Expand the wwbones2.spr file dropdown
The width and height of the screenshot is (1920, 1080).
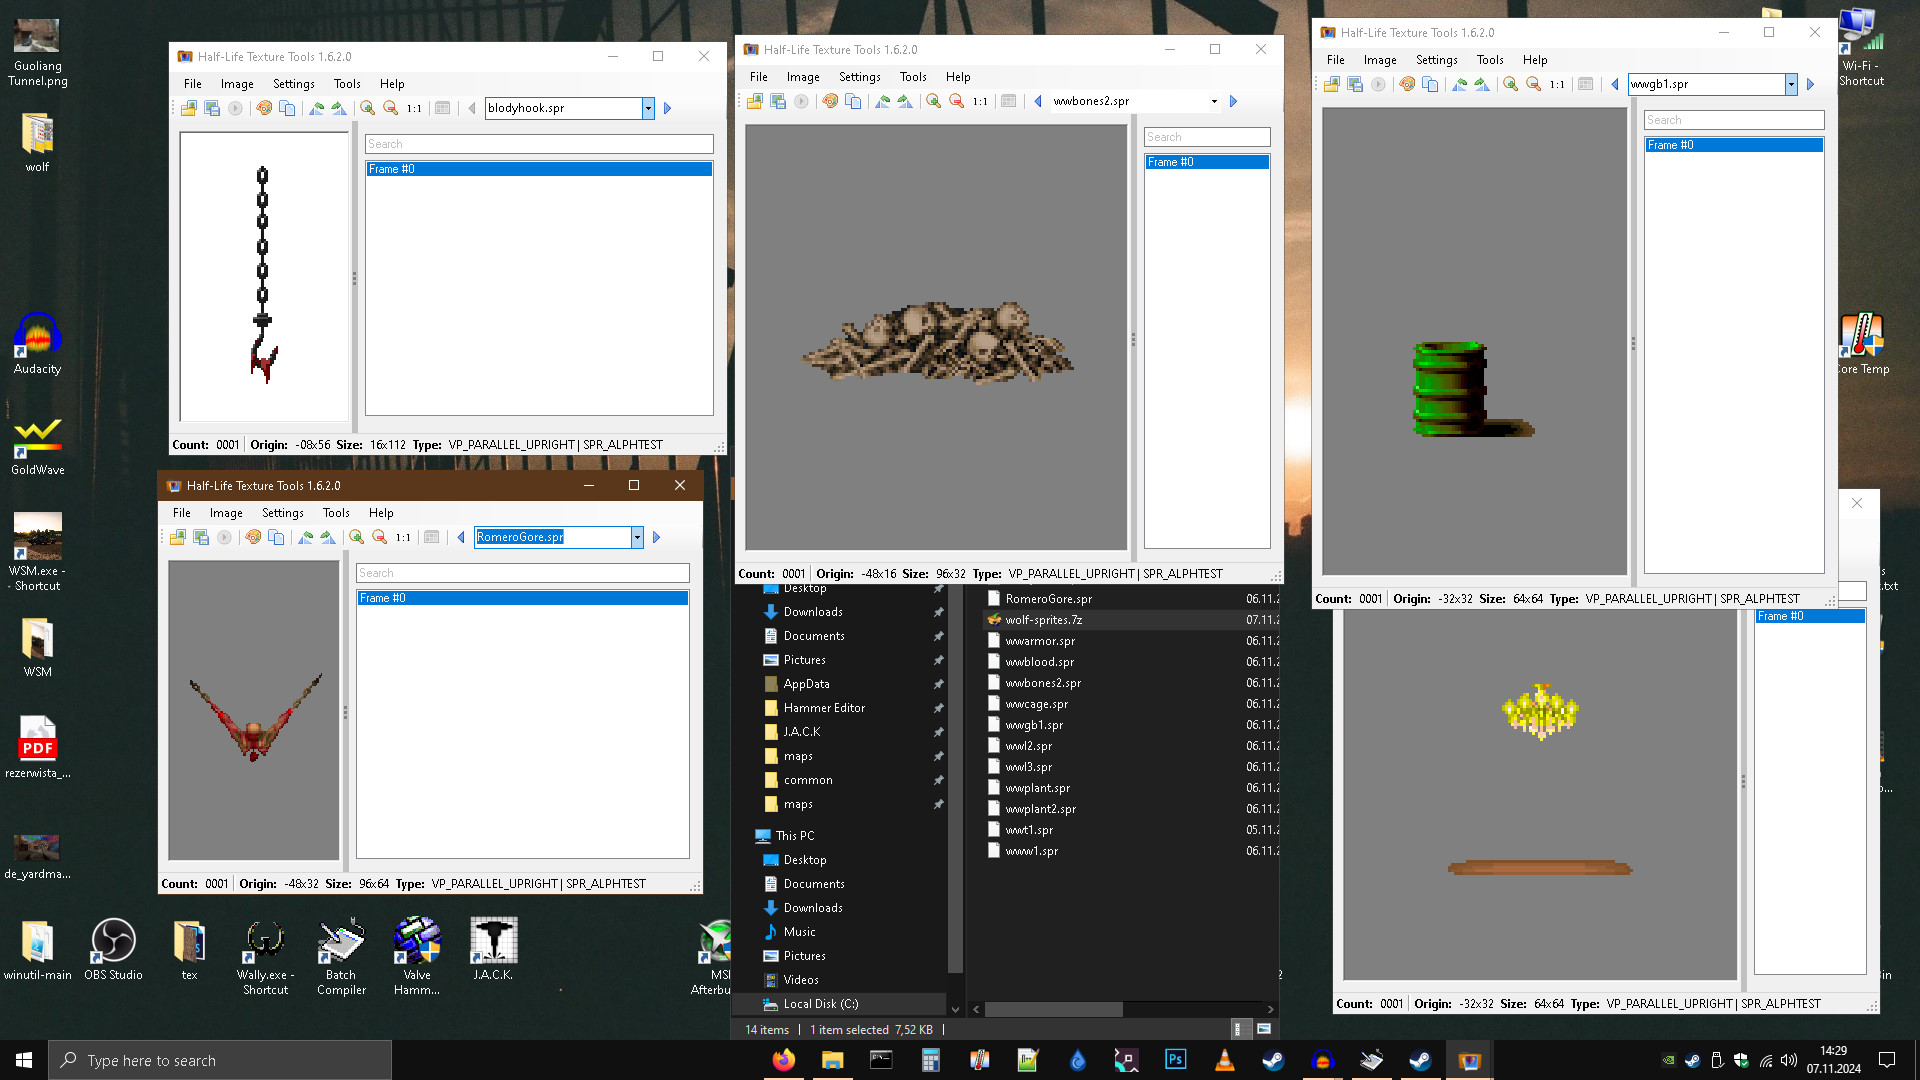[x=1214, y=101]
